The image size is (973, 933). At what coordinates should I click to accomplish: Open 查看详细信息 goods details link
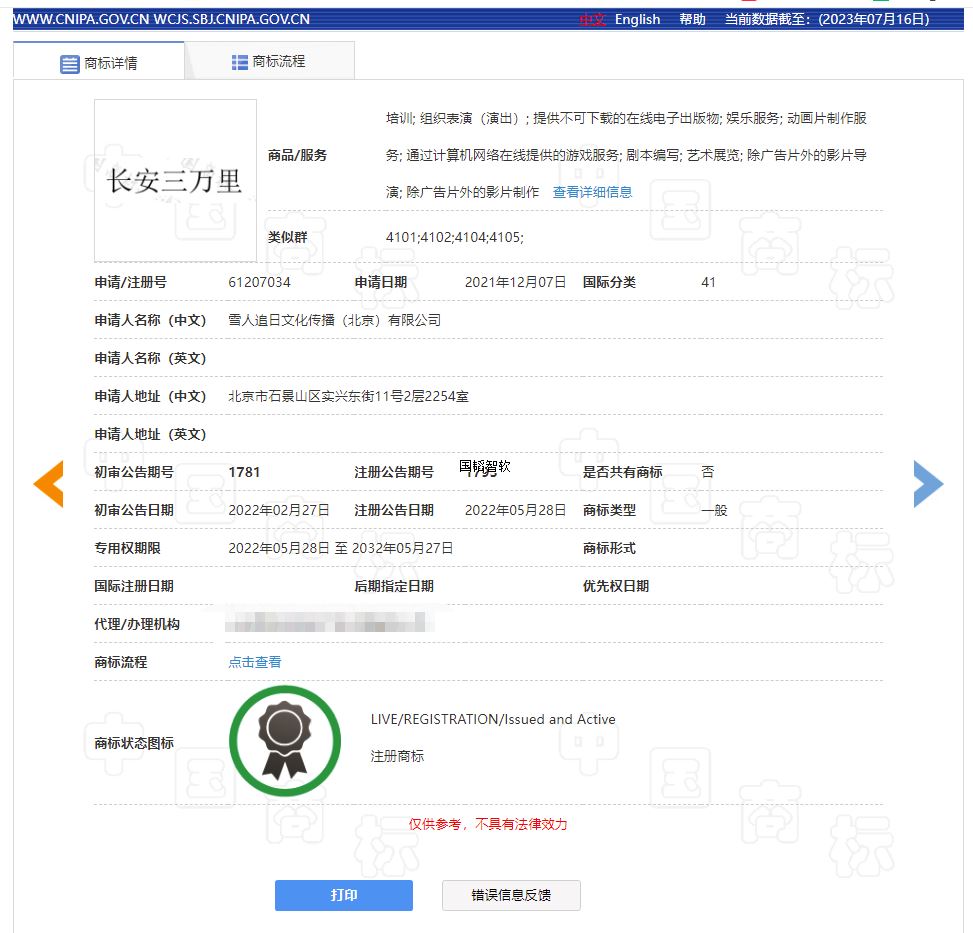592,192
